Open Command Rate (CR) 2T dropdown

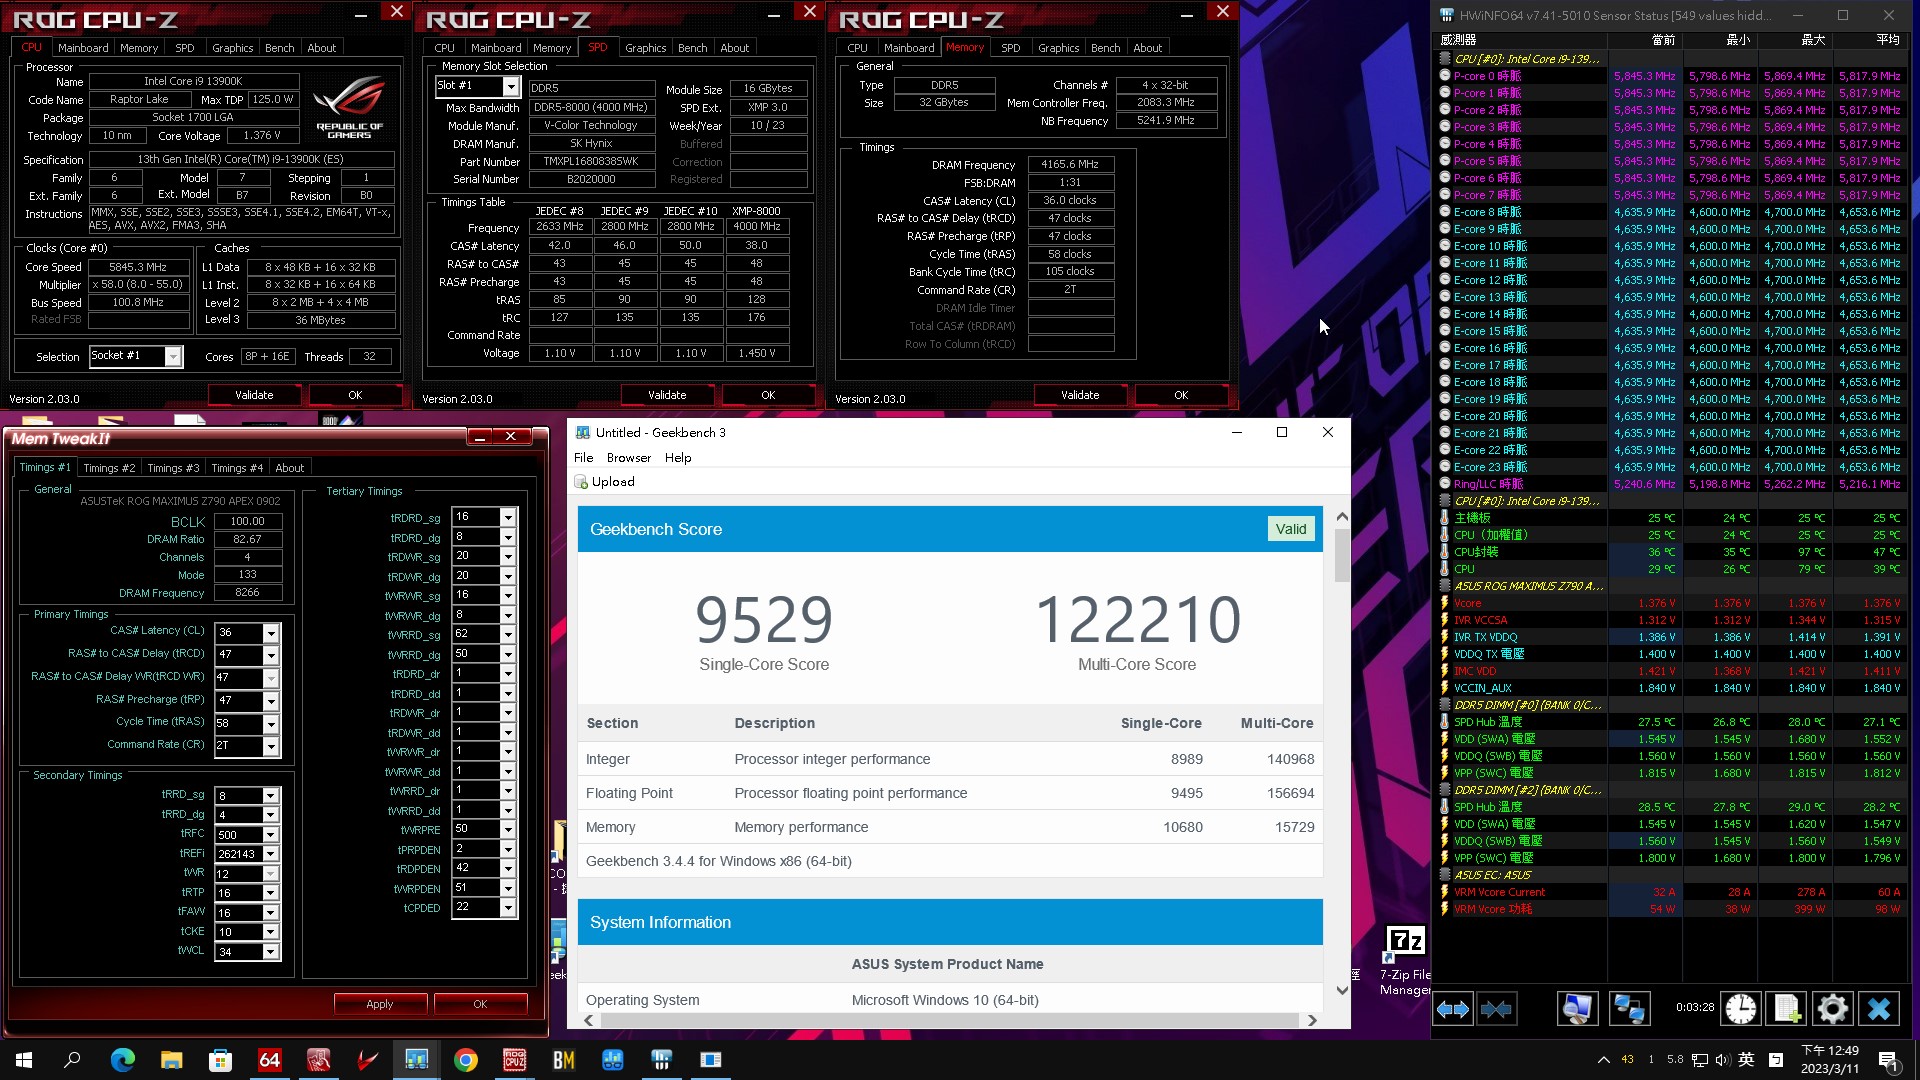point(270,746)
